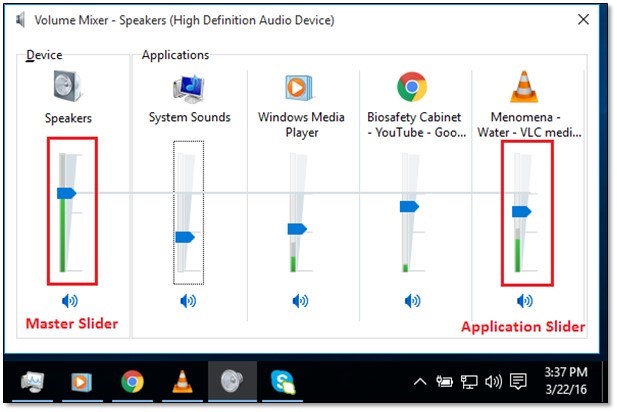
Task: Mute Windows Media Player volume
Action: pos(300,300)
